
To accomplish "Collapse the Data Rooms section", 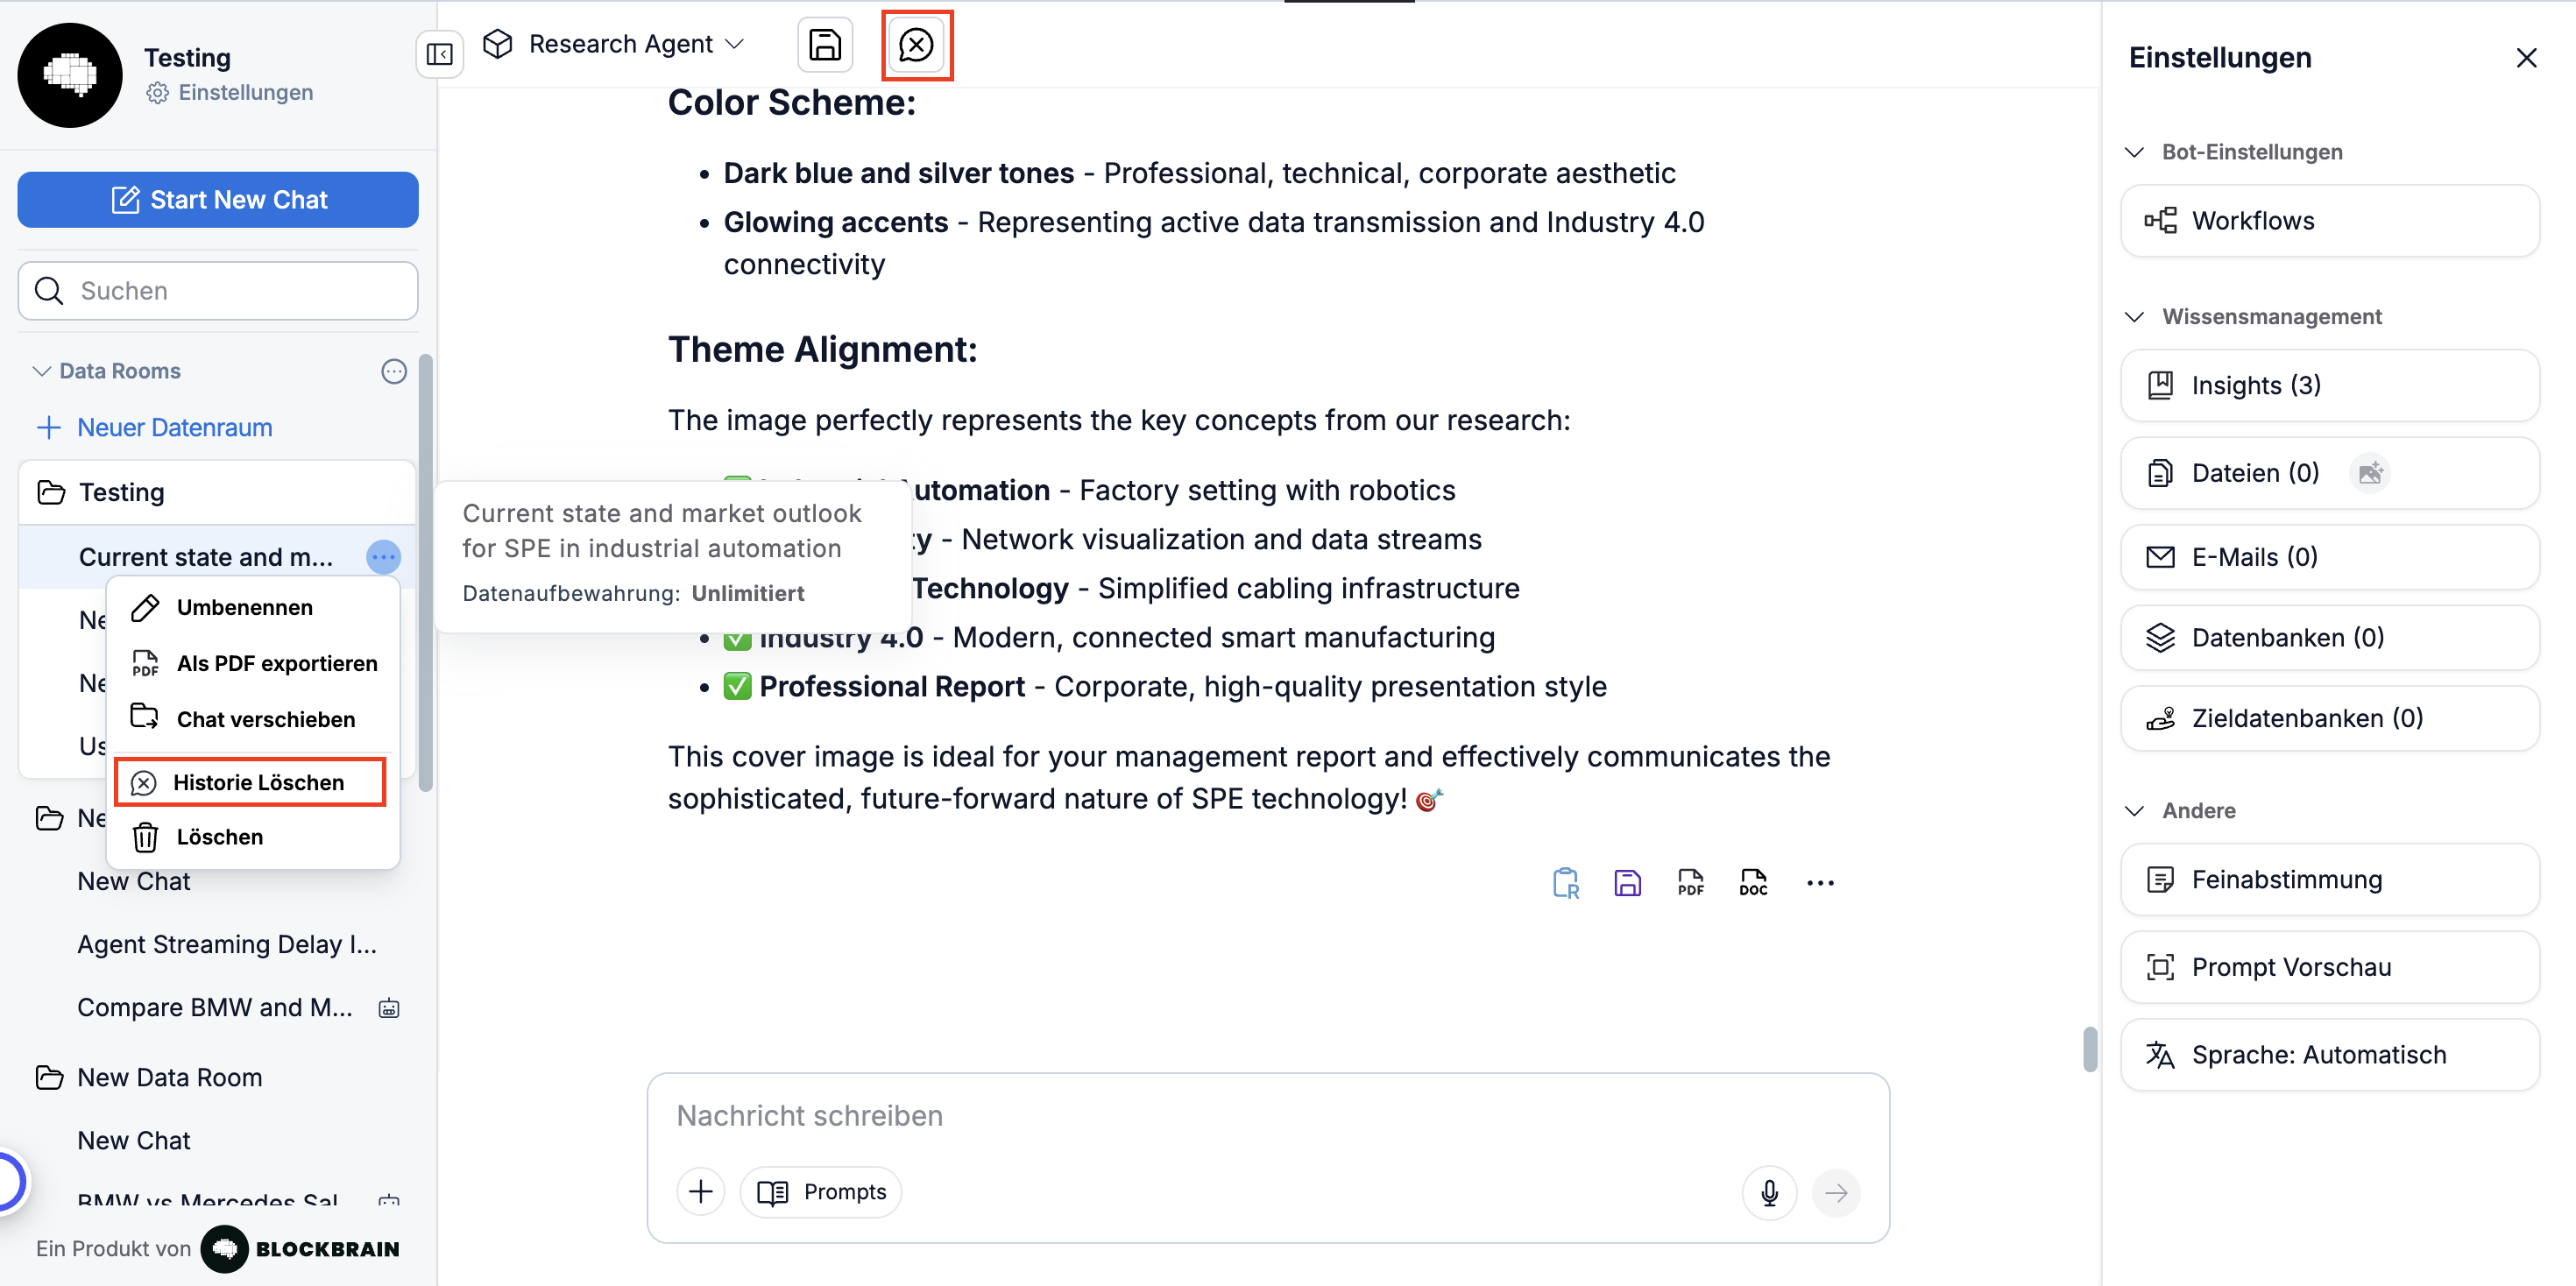I will (41, 371).
